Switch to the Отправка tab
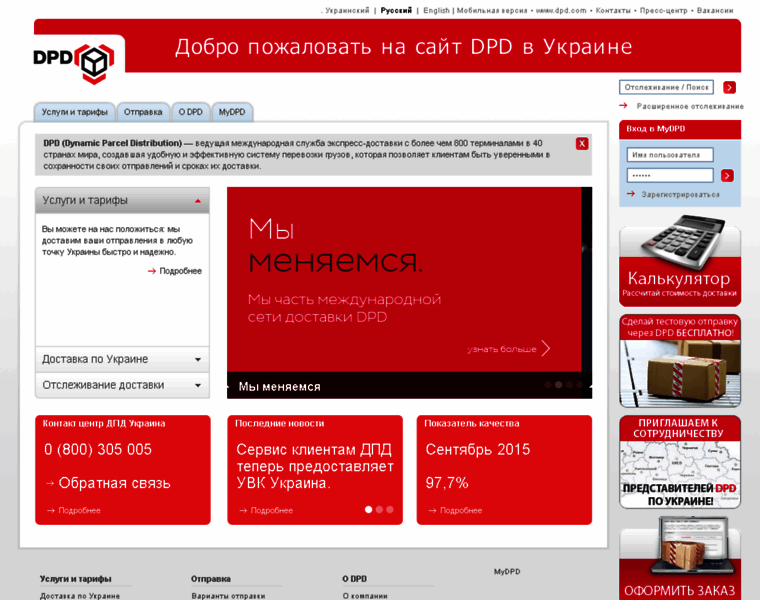Image resolution: width=760 pixels, height=600 pixels. click(x=143, y=112)
